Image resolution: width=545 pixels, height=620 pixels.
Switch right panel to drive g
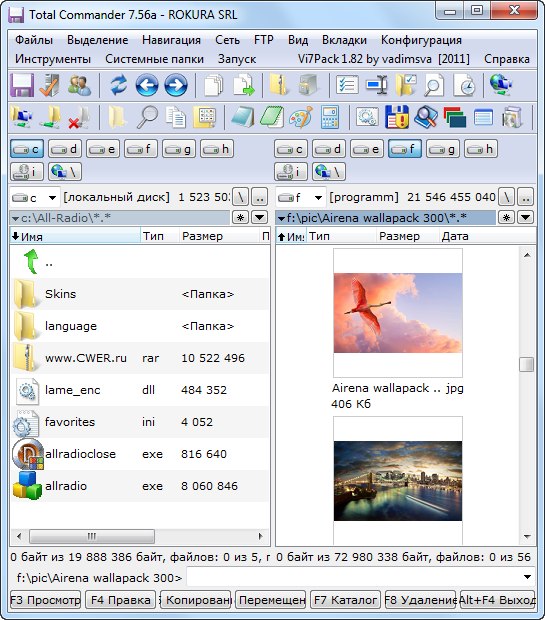(x=443, y=149)
